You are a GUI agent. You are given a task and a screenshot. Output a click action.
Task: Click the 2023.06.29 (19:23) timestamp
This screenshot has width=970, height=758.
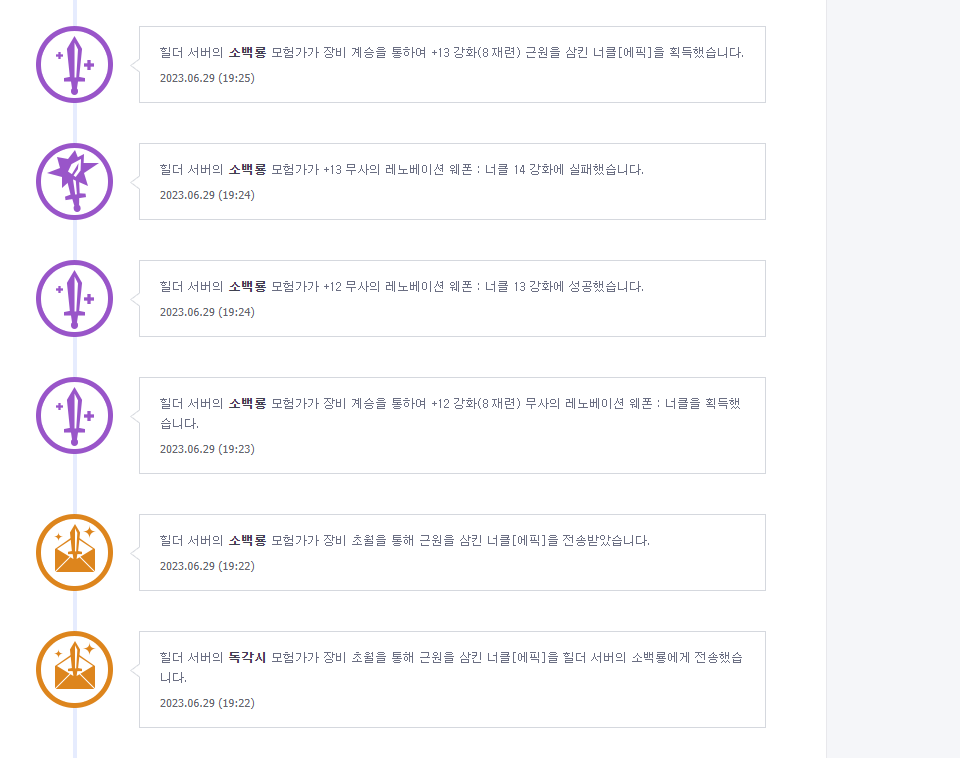click(x=207, y=449)
